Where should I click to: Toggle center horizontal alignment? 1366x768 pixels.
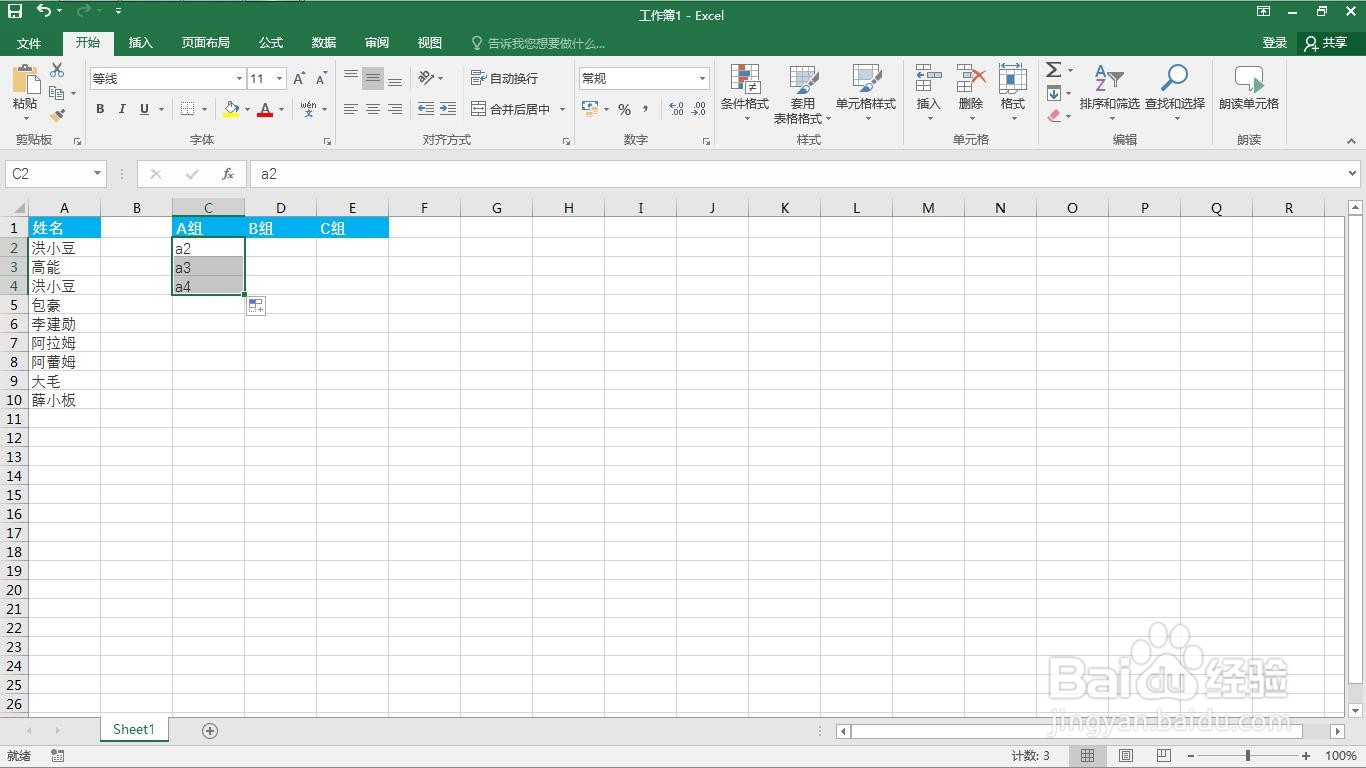(373, 109)
